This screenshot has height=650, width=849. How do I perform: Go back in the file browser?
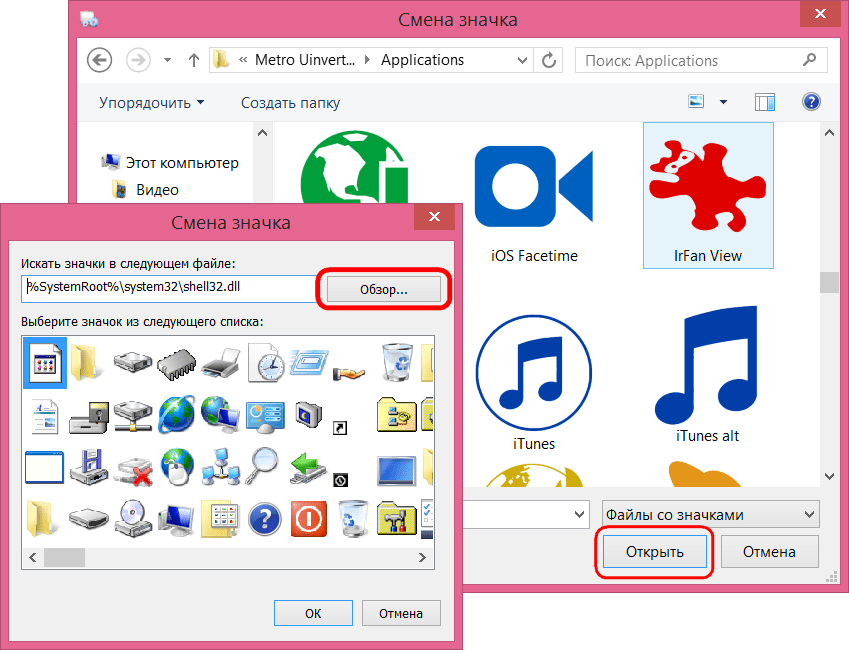(x=99, y=60)
